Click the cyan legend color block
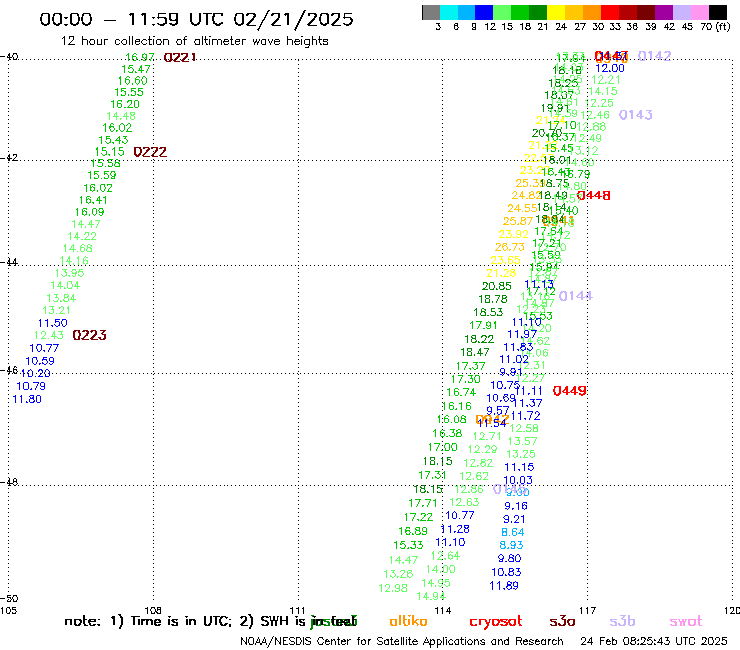This screenshot has height=650, width=740. [448, 12]
